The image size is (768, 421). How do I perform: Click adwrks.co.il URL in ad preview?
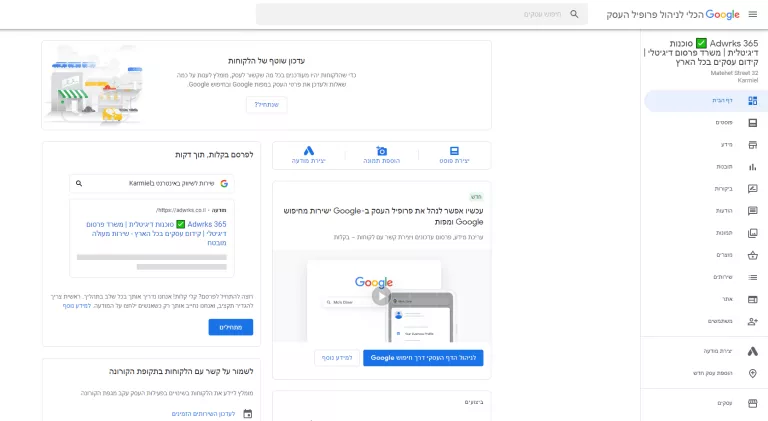coord(181,210)
